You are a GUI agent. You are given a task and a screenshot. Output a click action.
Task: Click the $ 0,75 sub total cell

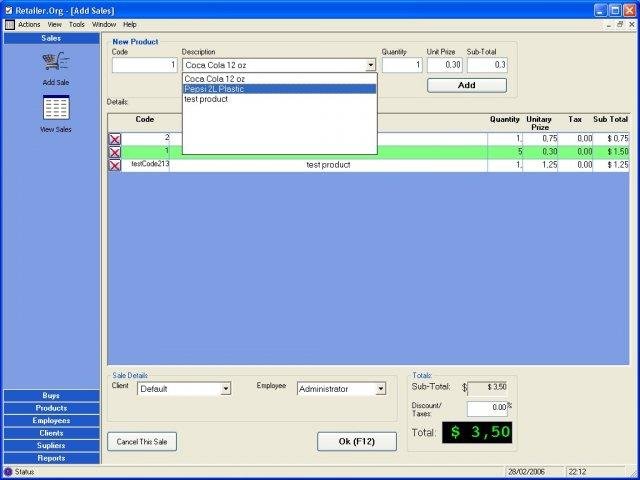click(x=611, y=139)
